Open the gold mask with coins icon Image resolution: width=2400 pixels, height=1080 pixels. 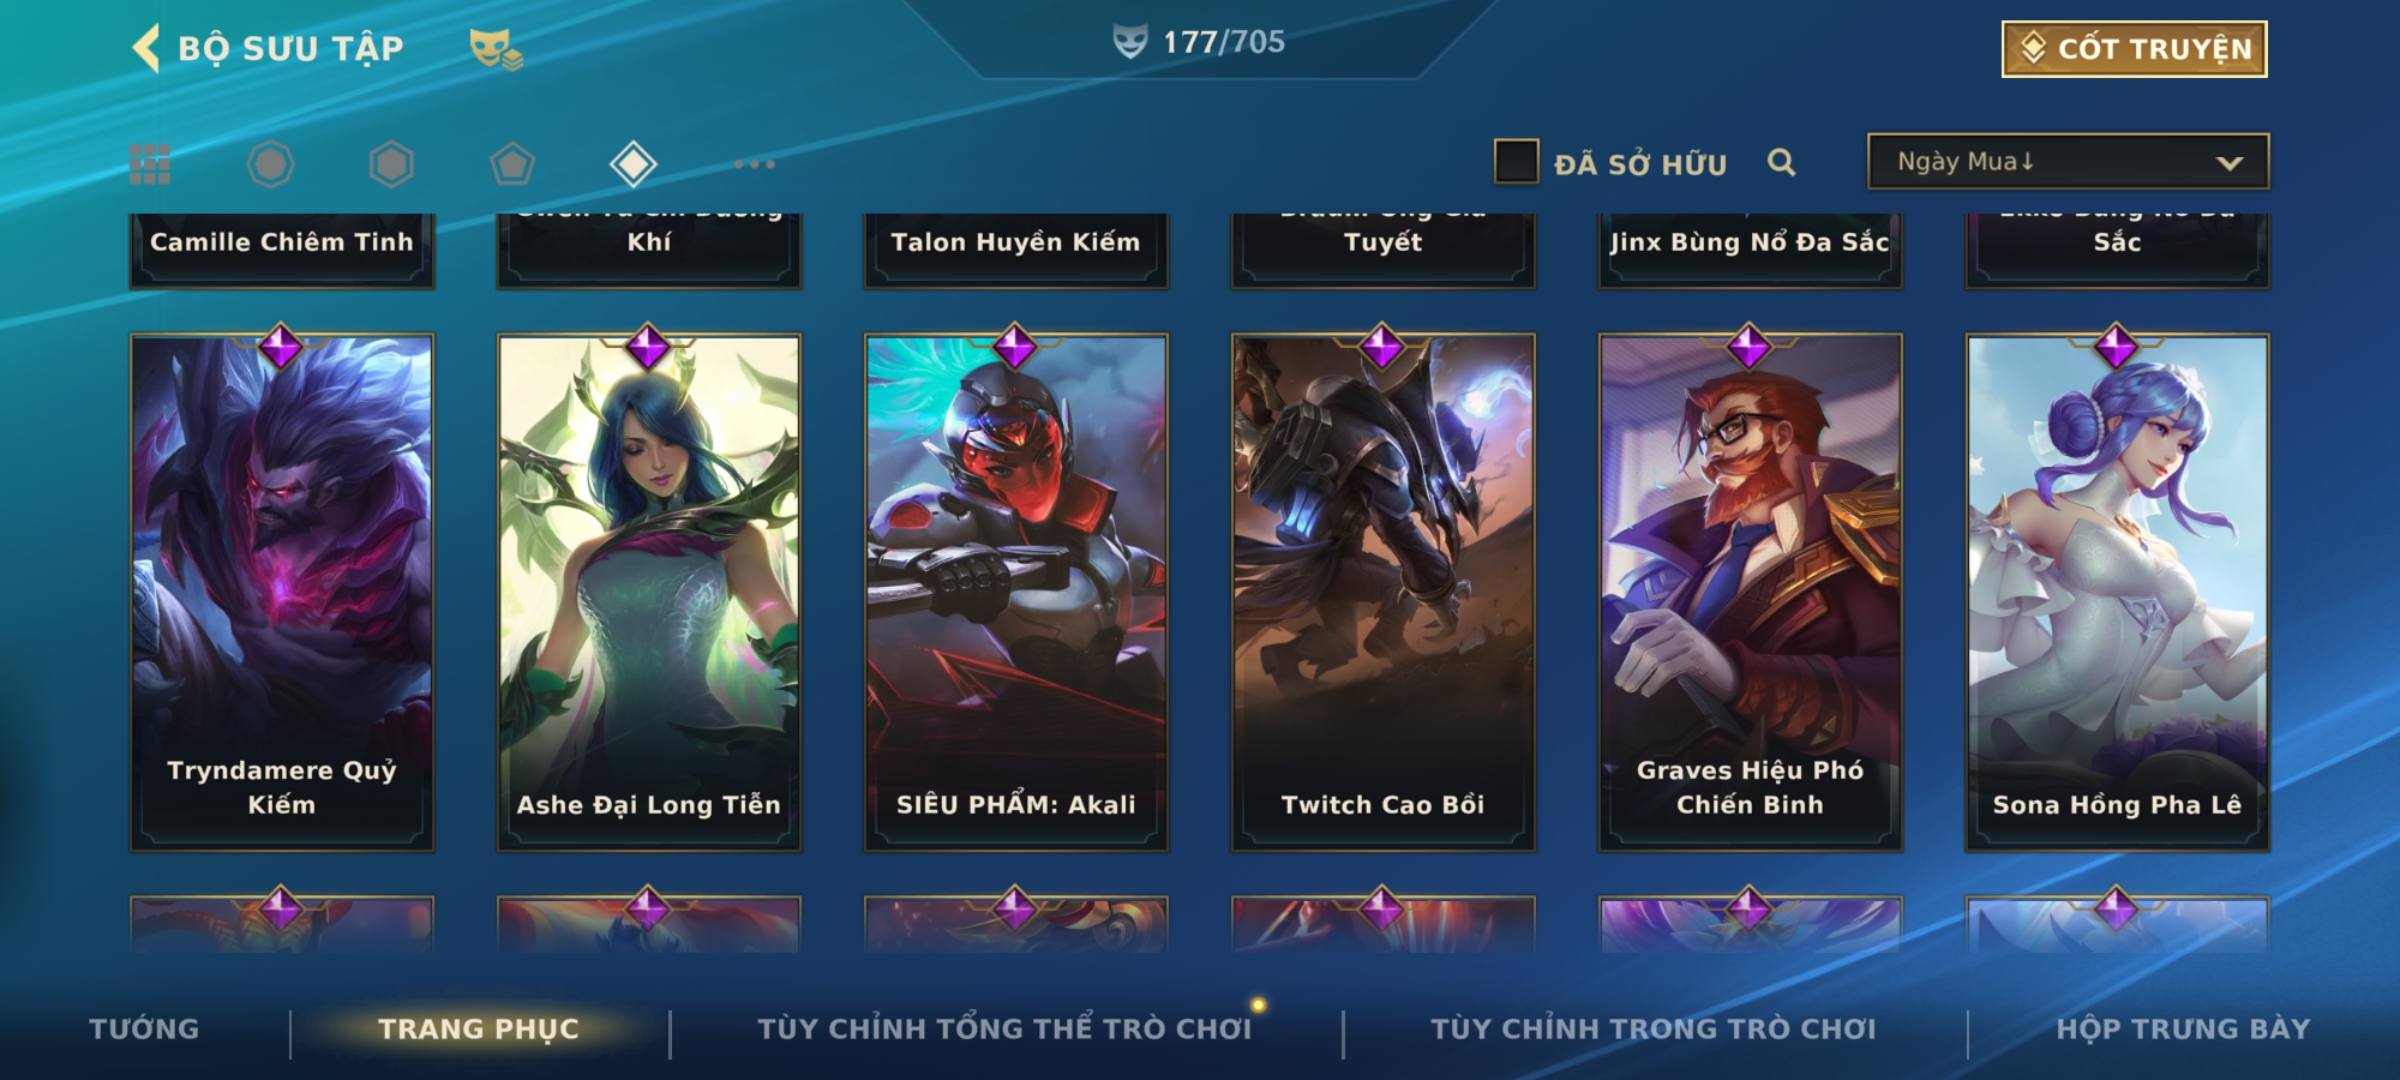[x=496, y=49]
